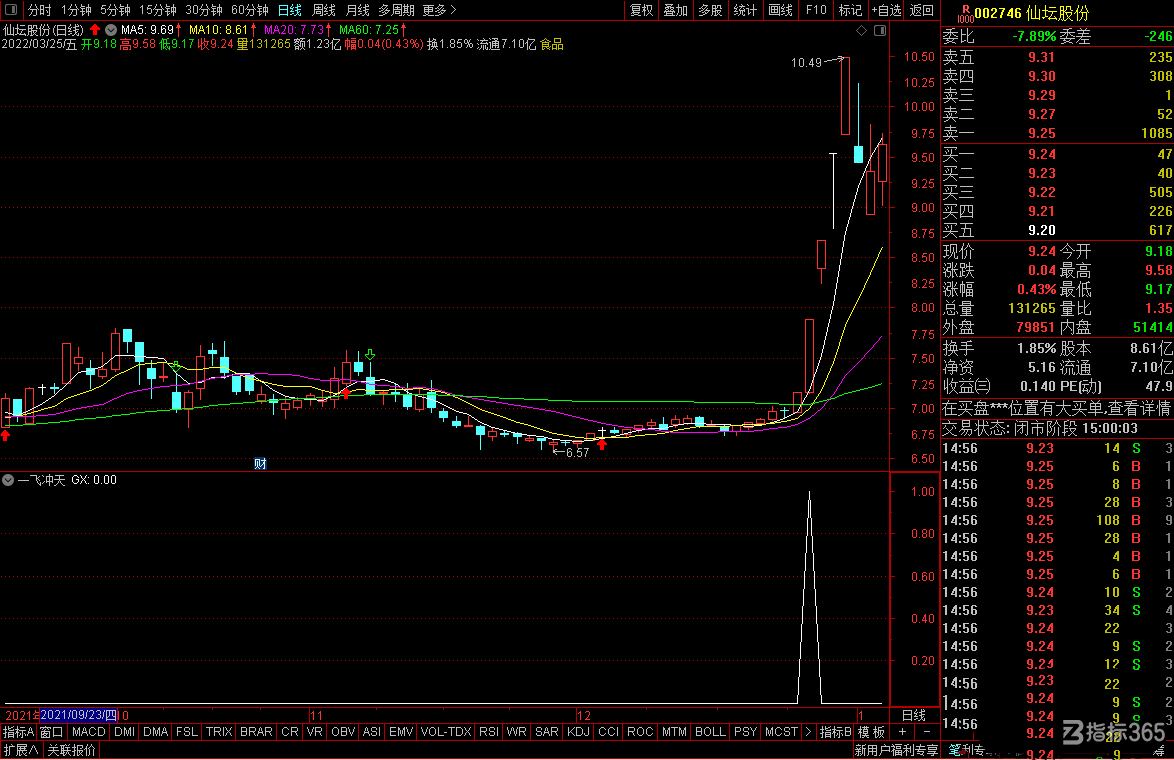Select the EMV indicator
The image size is (1174, 760).
point(401,732)
